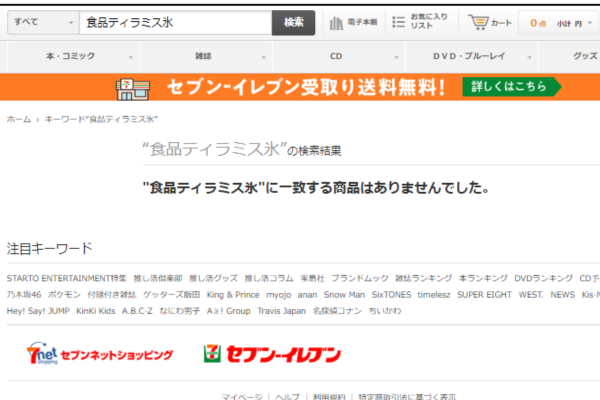Open the すべて search category dropdown
600x400 pixels.
click(x=43, y=23)
